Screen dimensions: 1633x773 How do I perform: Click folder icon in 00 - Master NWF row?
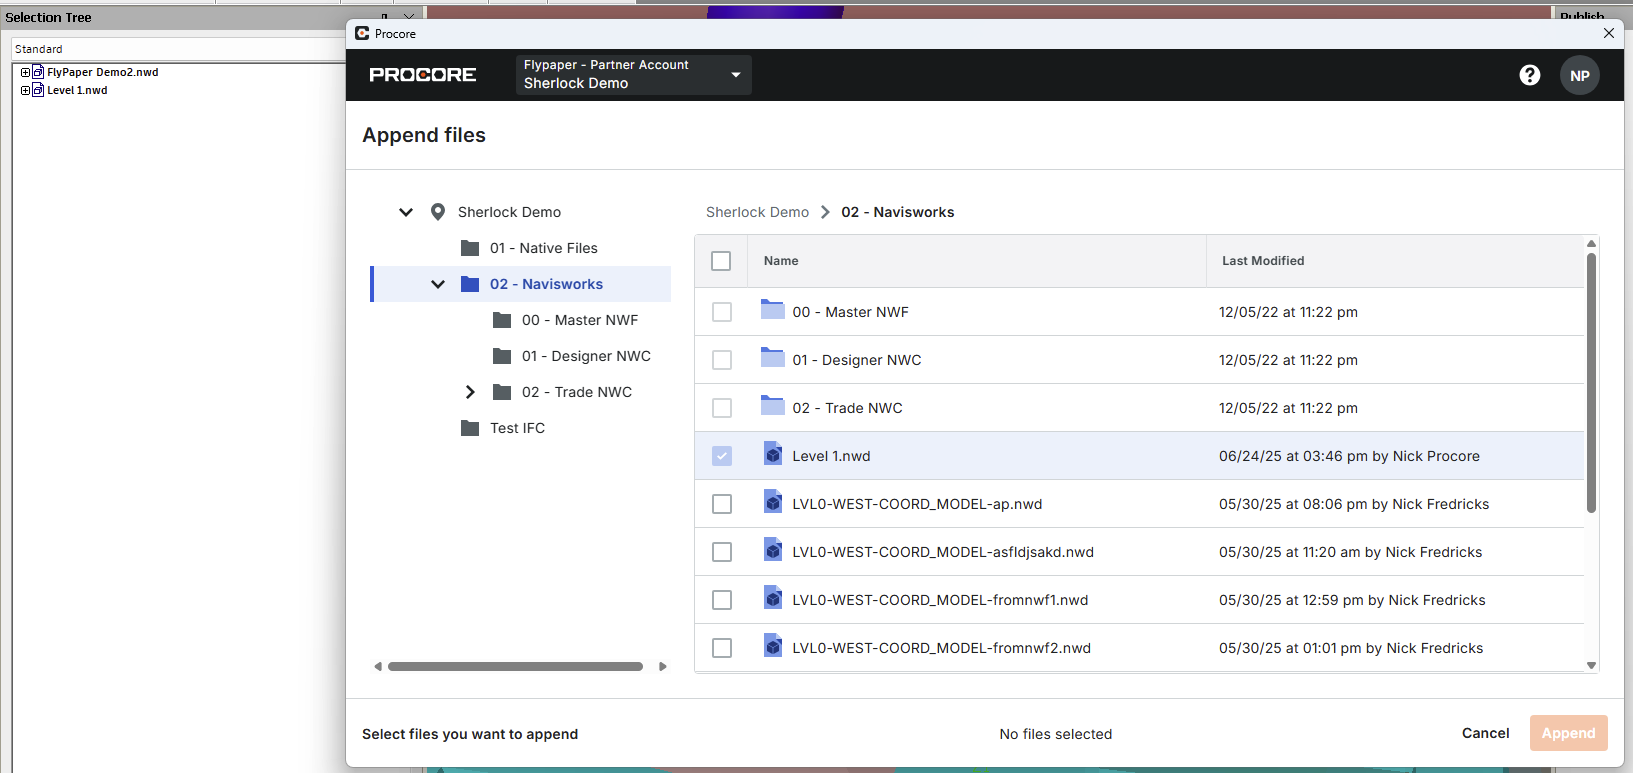(x=772, y=309)
